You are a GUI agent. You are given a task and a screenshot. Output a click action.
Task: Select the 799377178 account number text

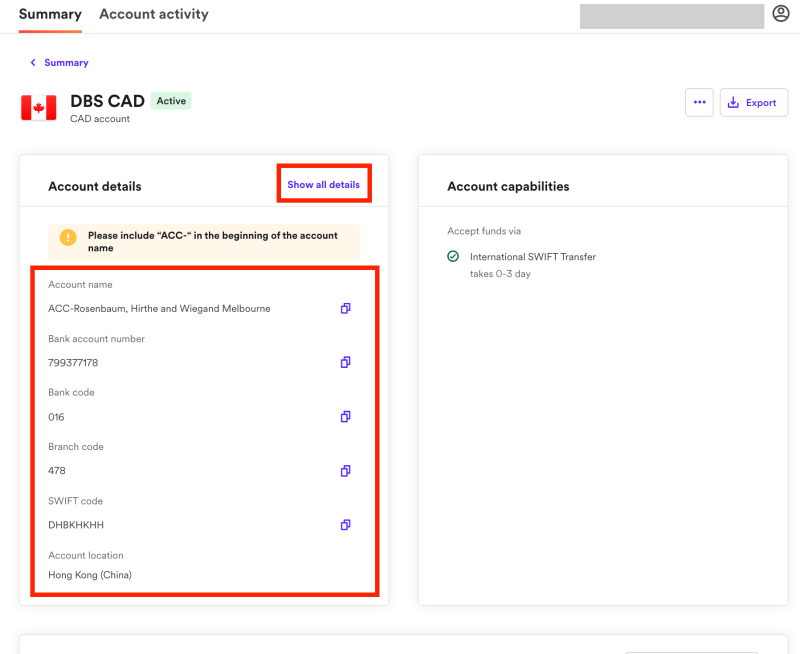tap(73, 363)
